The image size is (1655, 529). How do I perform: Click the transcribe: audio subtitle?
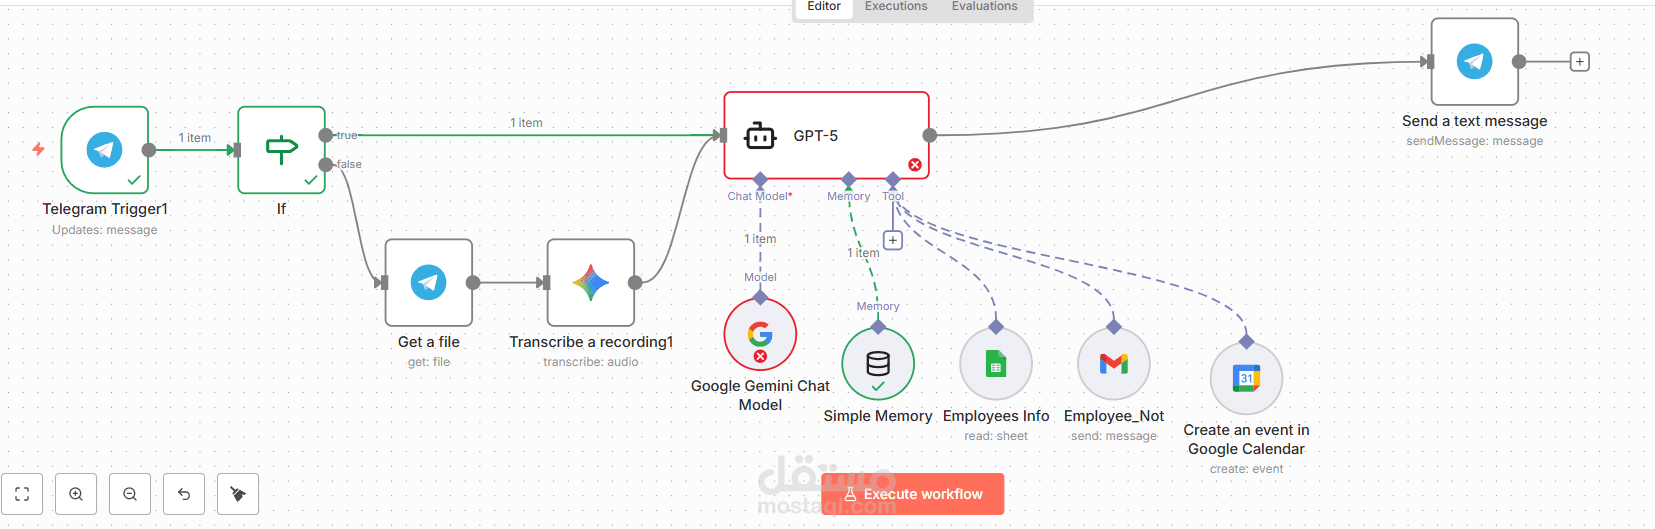tap(591, 362)
